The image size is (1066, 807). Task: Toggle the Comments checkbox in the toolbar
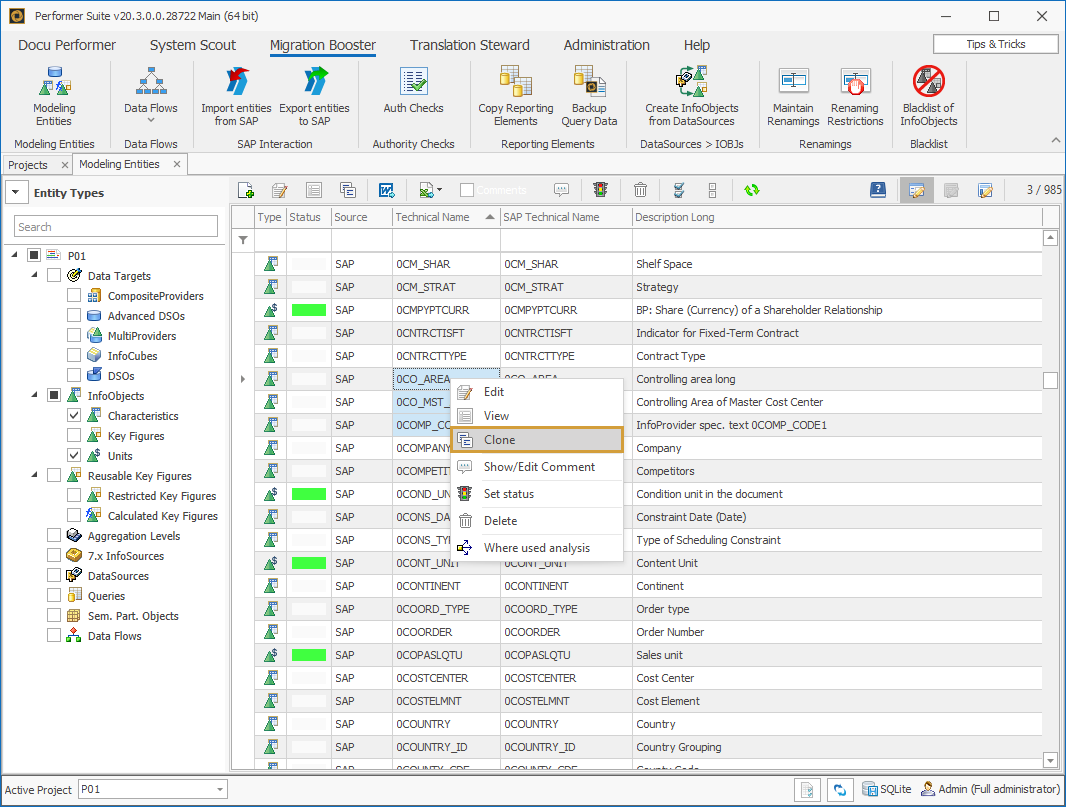pos(466,189)
